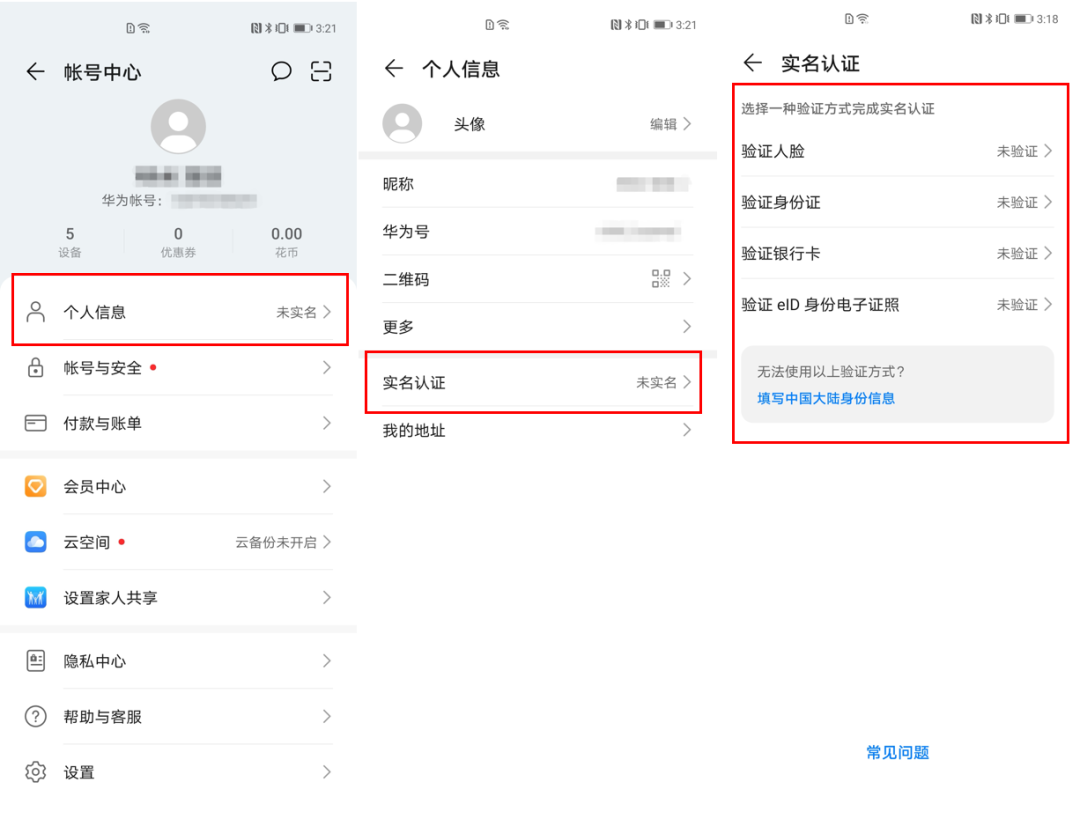
Task: Click the back arrow on 个人信息 page
Action: coord(392,69)
